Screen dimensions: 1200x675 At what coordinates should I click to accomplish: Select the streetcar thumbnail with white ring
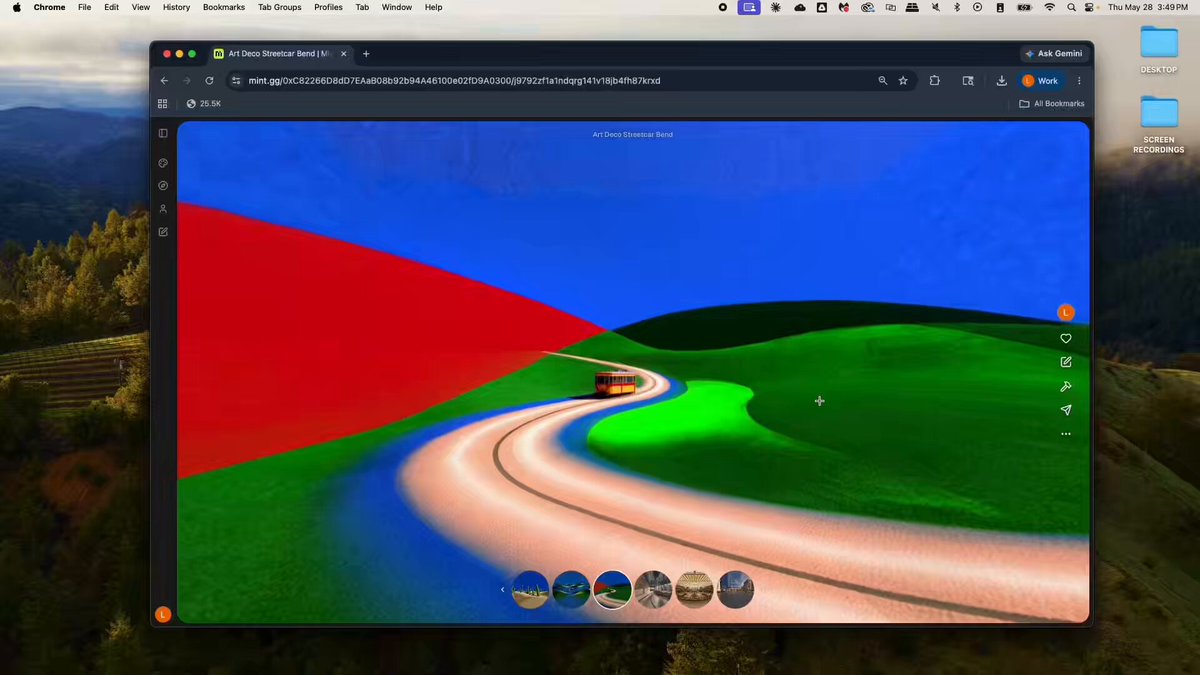tap(612, 590)
